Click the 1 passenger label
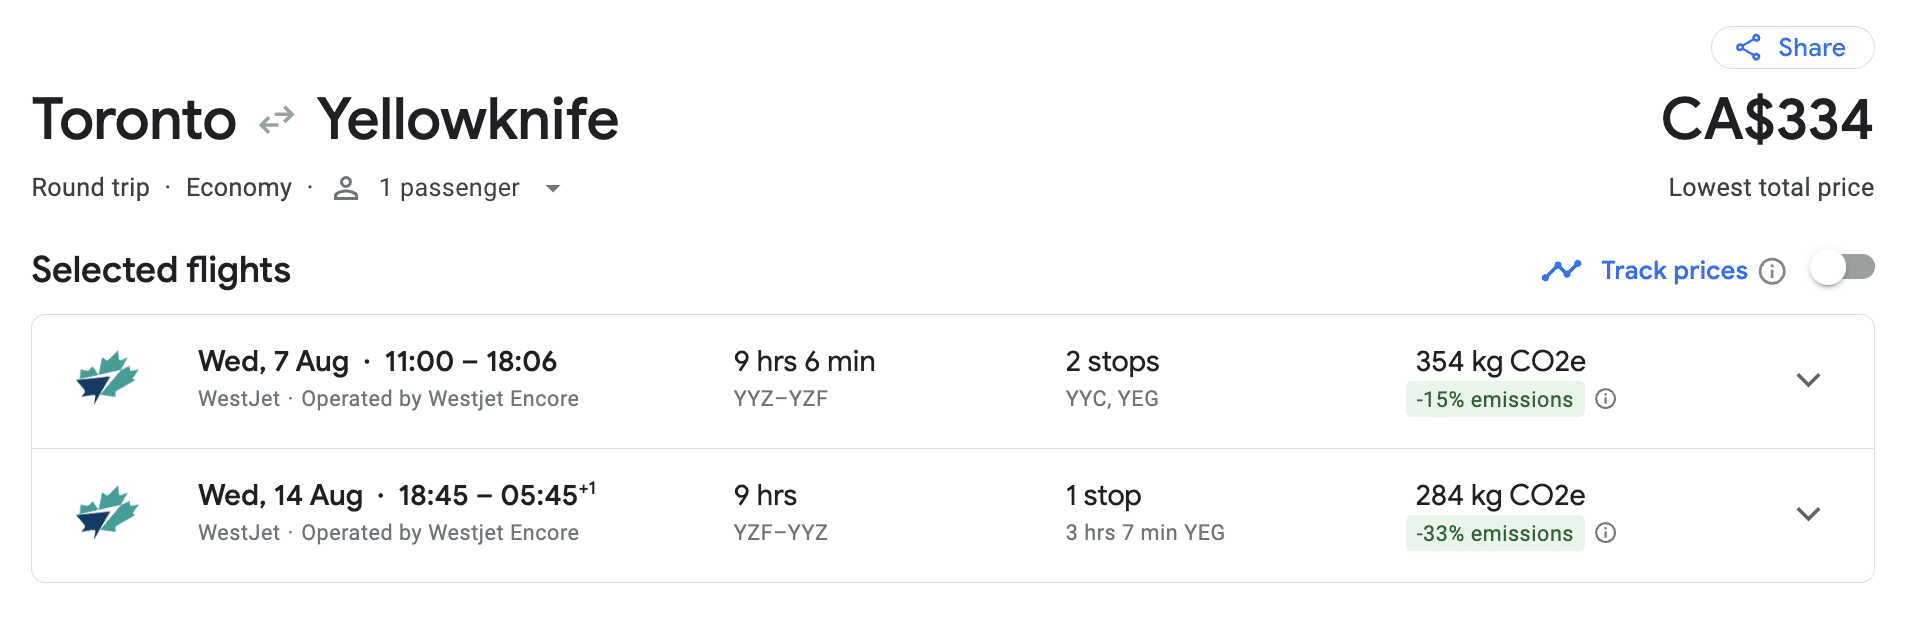 449,188
